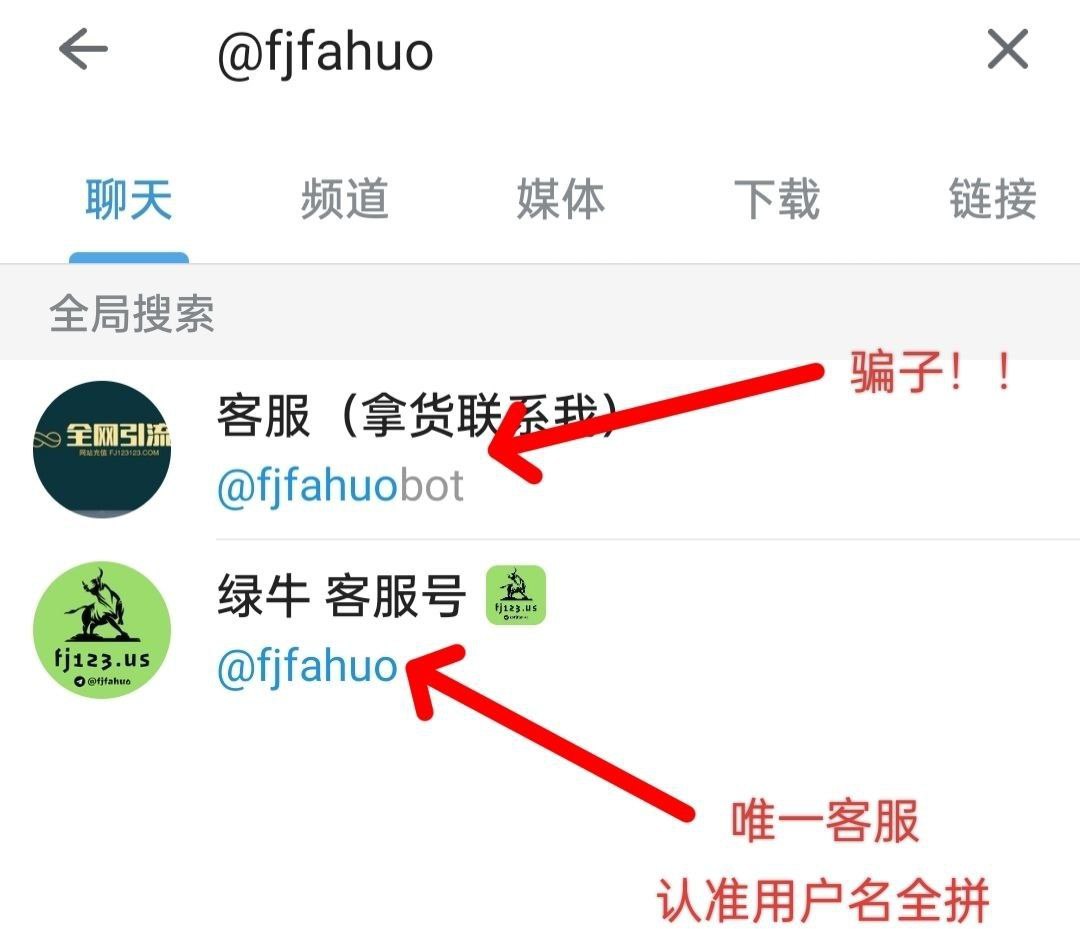Open the green bull fj123.us avatar
This screenshot has width=1080, height=929.
[x=102, y=630]
